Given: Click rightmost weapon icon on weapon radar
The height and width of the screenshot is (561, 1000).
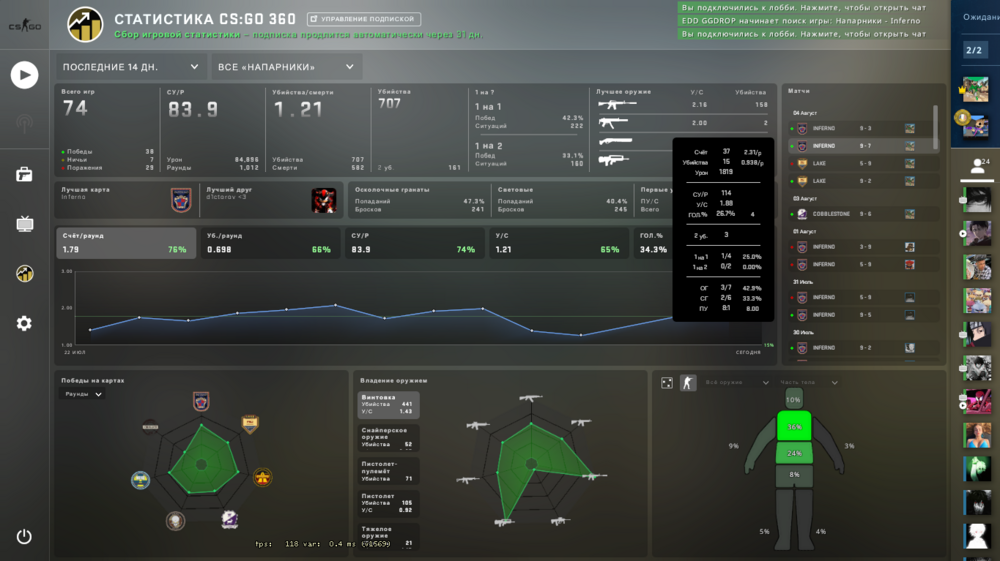Looking at the screenshot, I should (594, 476).
